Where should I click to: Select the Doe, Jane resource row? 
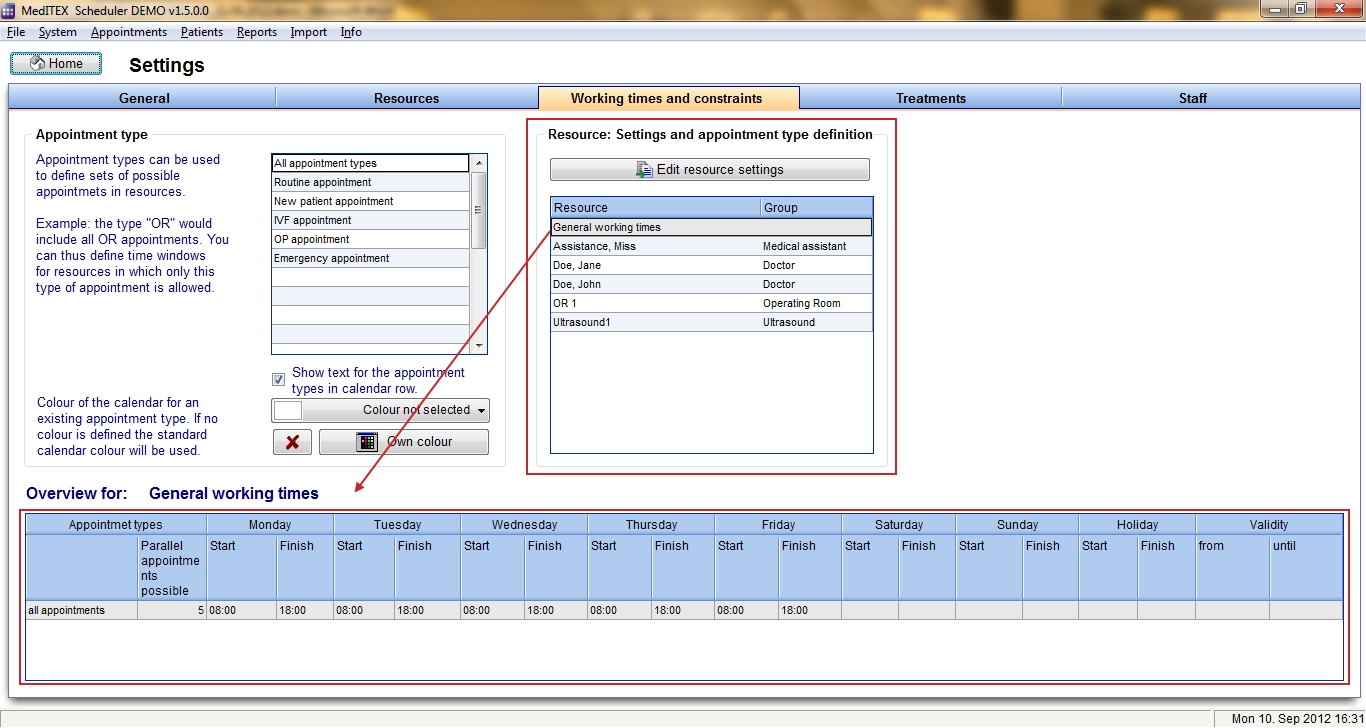coord(711,265)
